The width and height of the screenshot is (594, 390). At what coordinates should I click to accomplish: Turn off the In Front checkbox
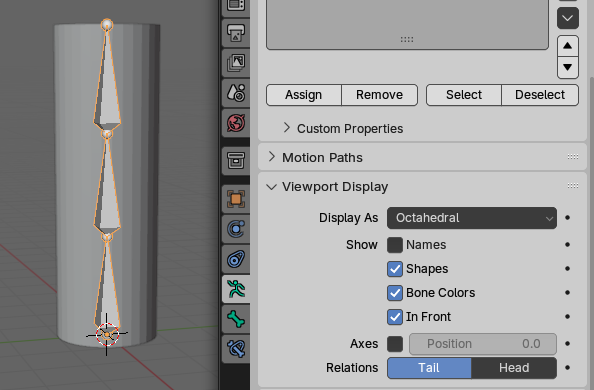click(x=395, y=316)
